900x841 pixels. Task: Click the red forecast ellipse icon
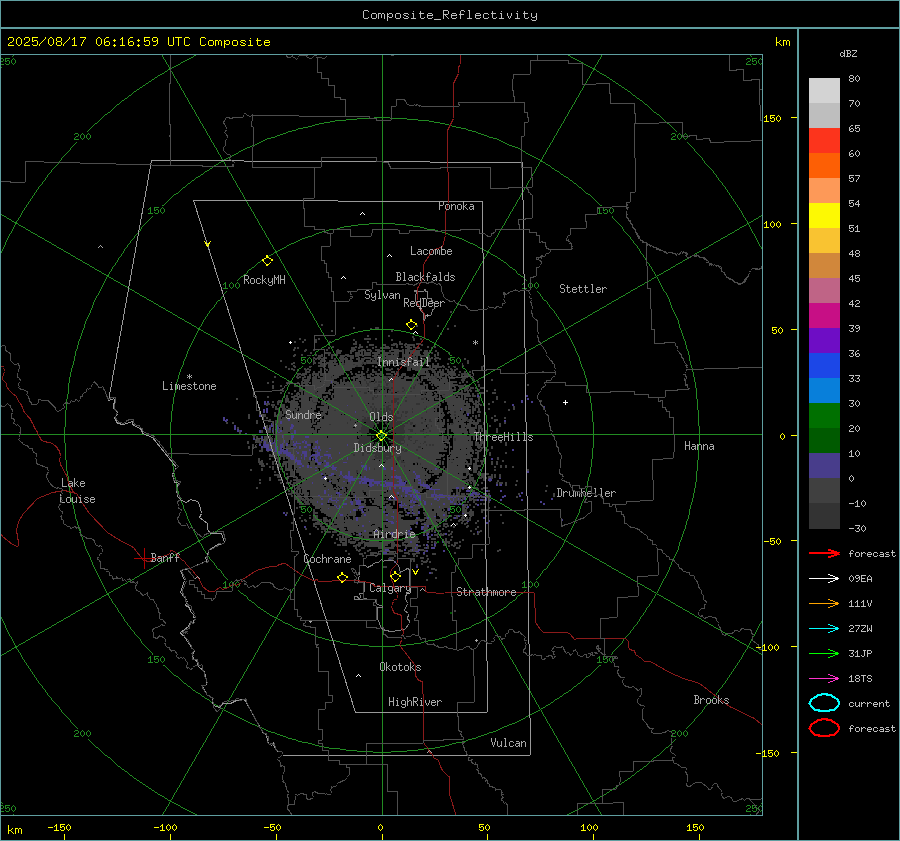(824, 728)
